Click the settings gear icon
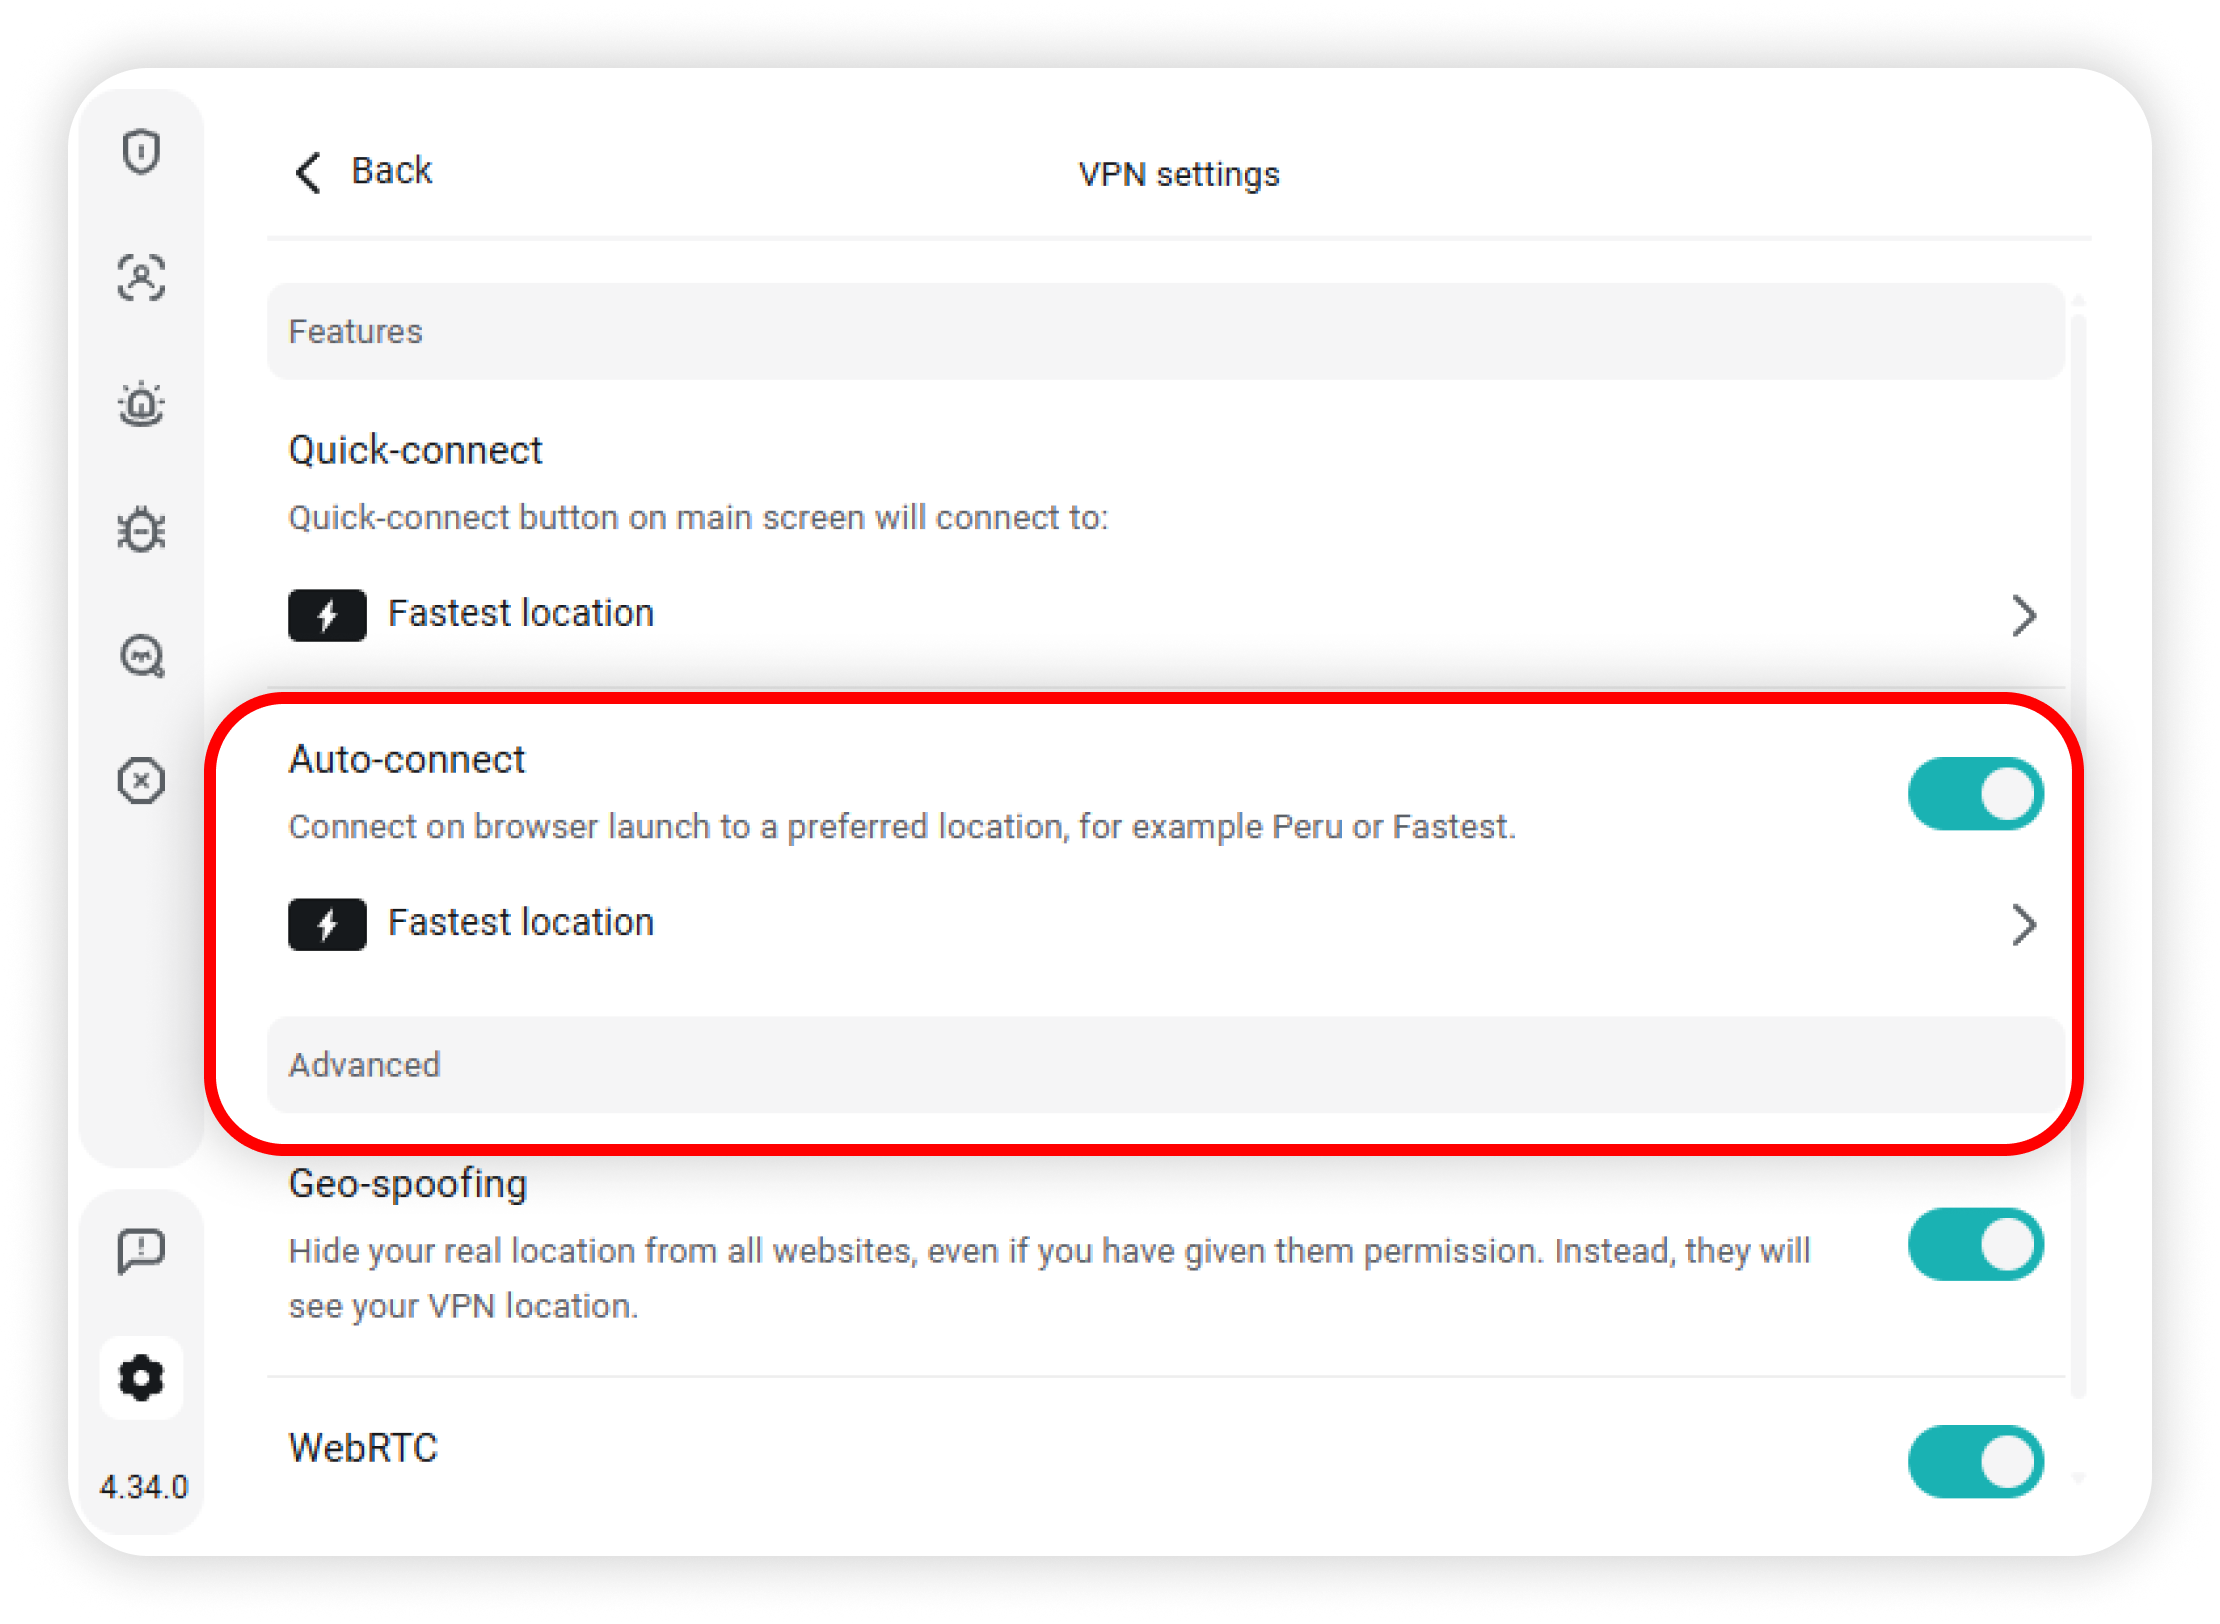The width and height of the screenshot is (2220, 1624). coord(141,1378)
